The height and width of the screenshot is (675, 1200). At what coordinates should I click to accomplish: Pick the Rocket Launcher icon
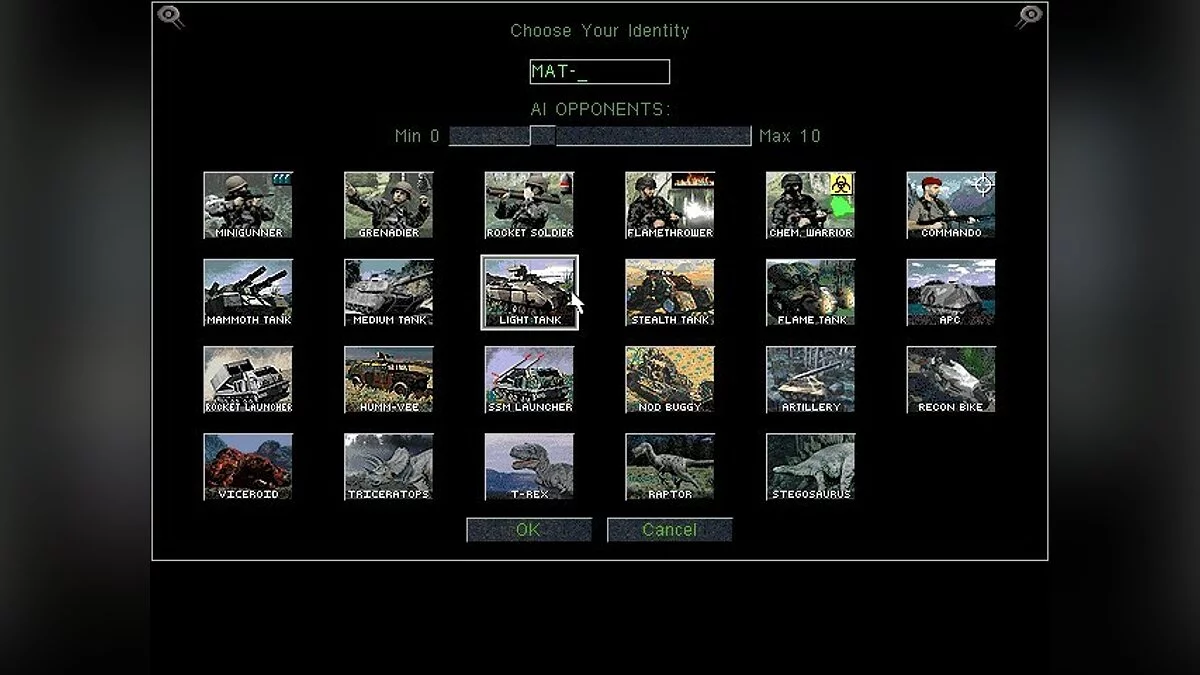tap(248, 379)
